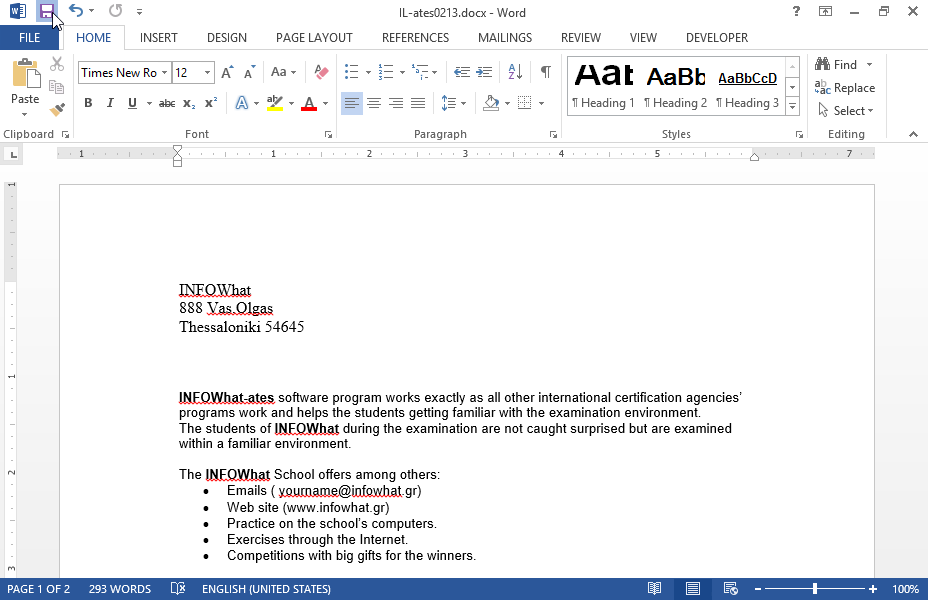Clear all formatting with eraser icon
Screen dimensions: 928x600
click(321, 72)
